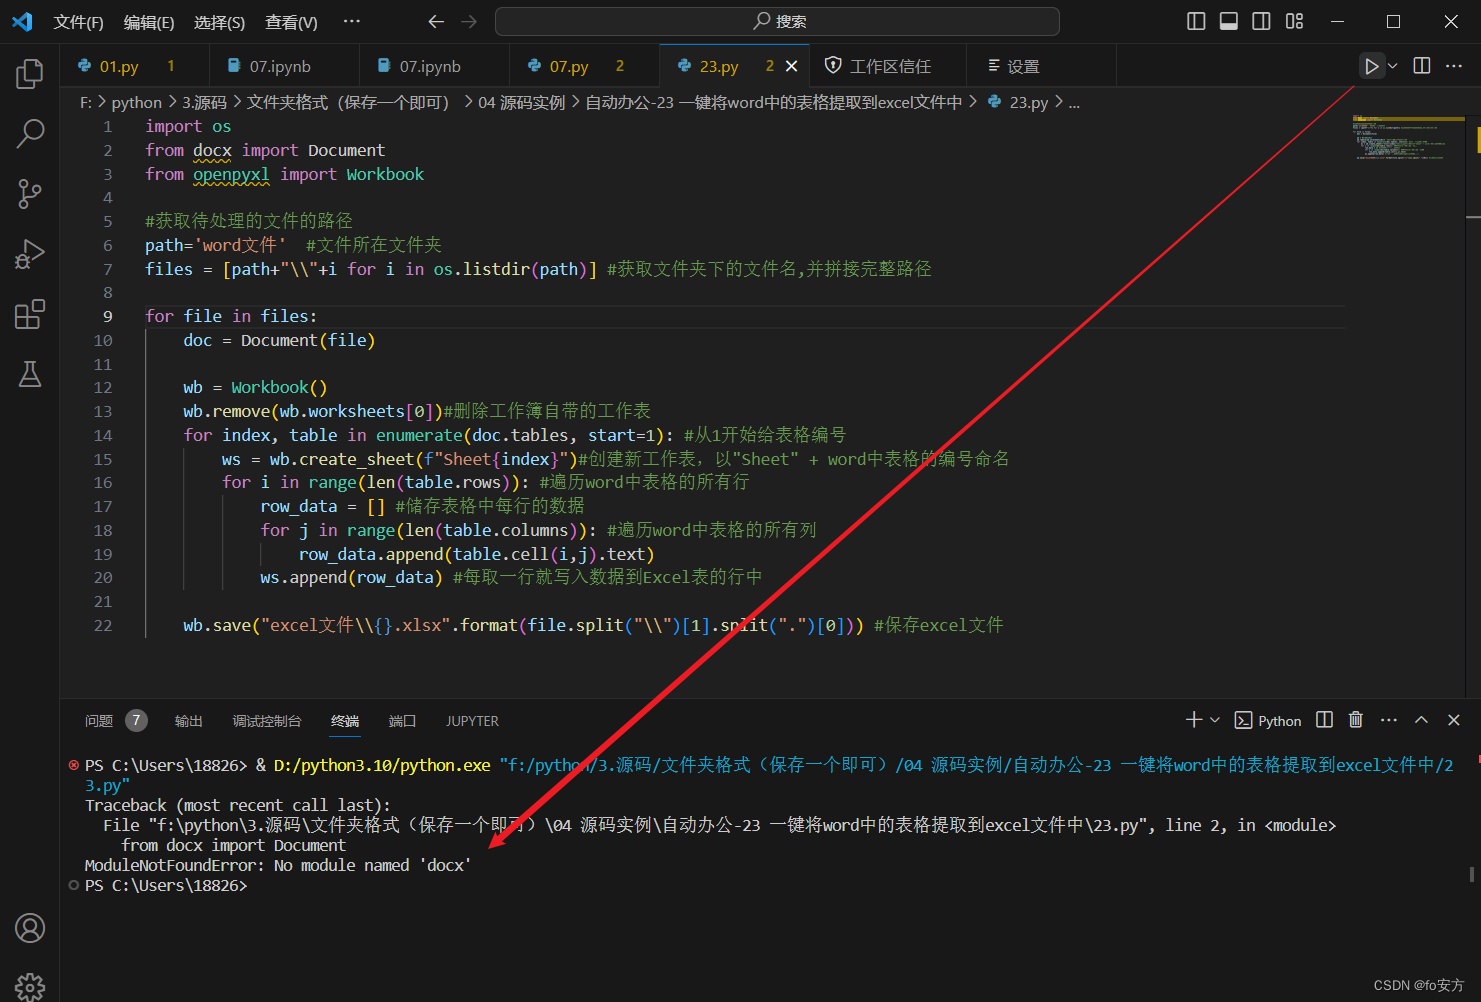Image resolution: width=1481 pixels, height=1002 pixels.
Task: Click line number 9 in gutter
Action: 107,316
